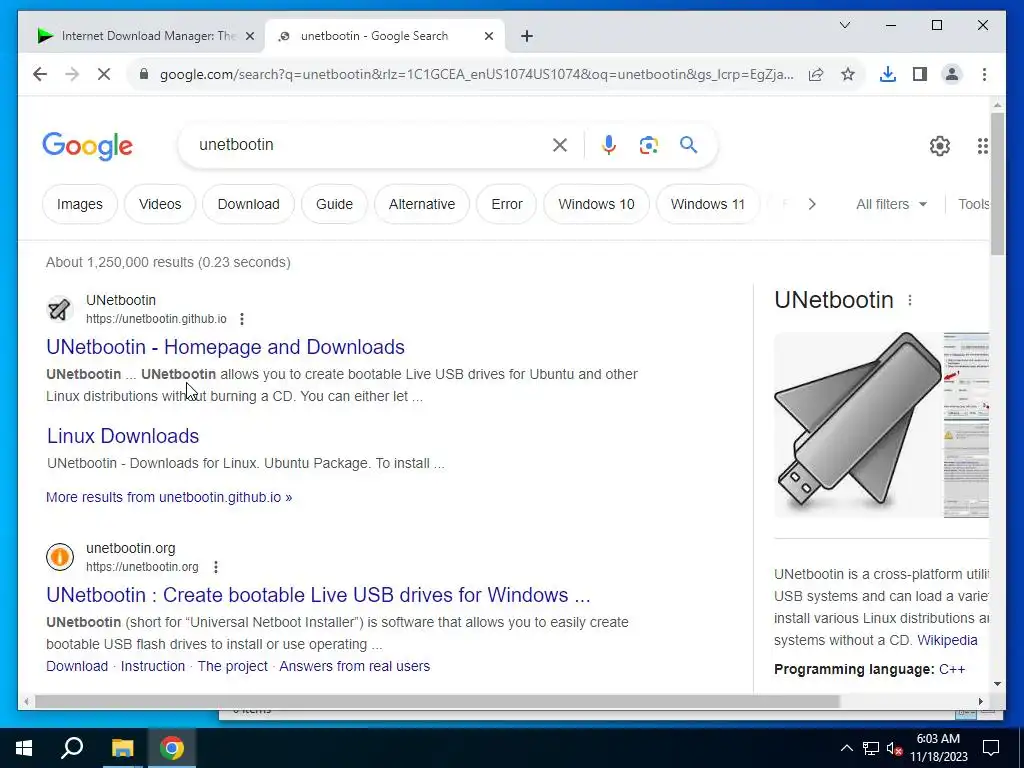Clear the Google search box
Screen dimensions: 1024x768
click(560, 145)
